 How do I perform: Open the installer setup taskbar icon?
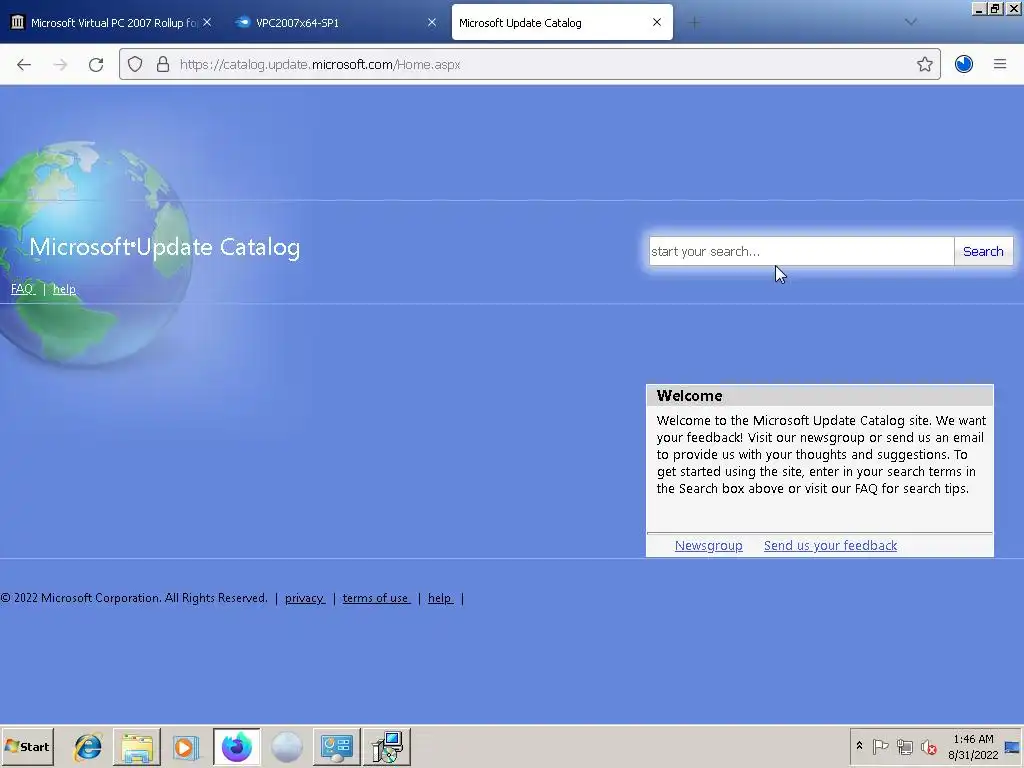click(387, 746)
